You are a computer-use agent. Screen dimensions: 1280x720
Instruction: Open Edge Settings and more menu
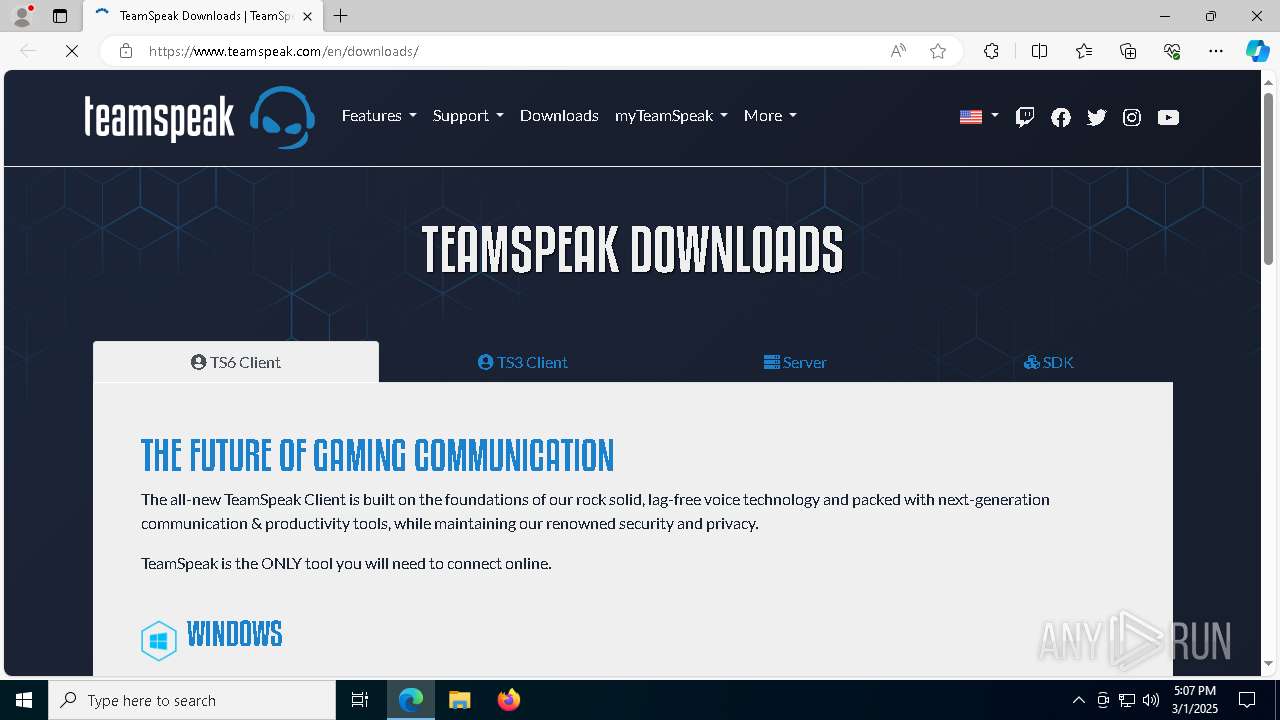[x=1216, y=51]
